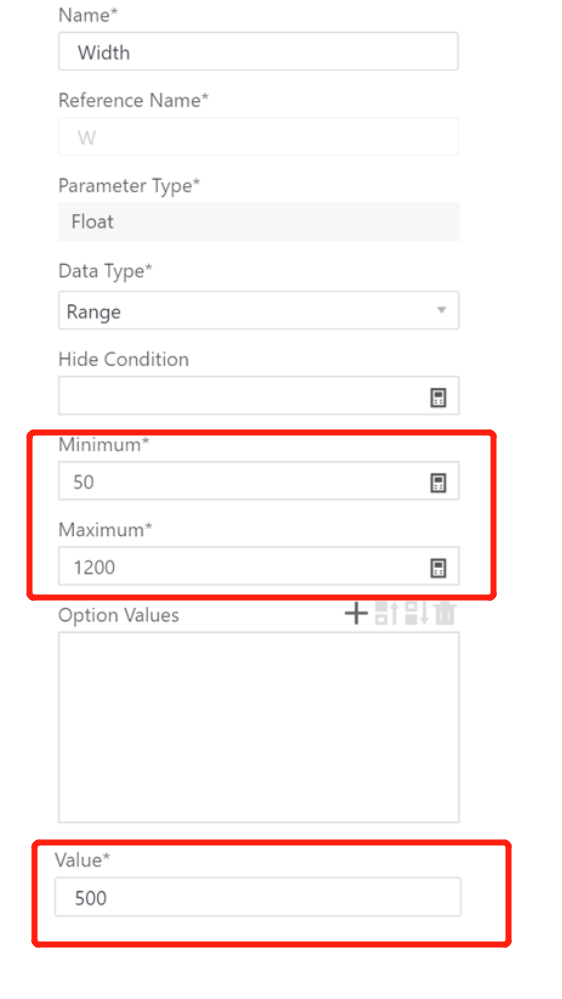Viewport: 562px width, 999px height.
Task: Click the Value field showing 500
Action: point(257,897)
